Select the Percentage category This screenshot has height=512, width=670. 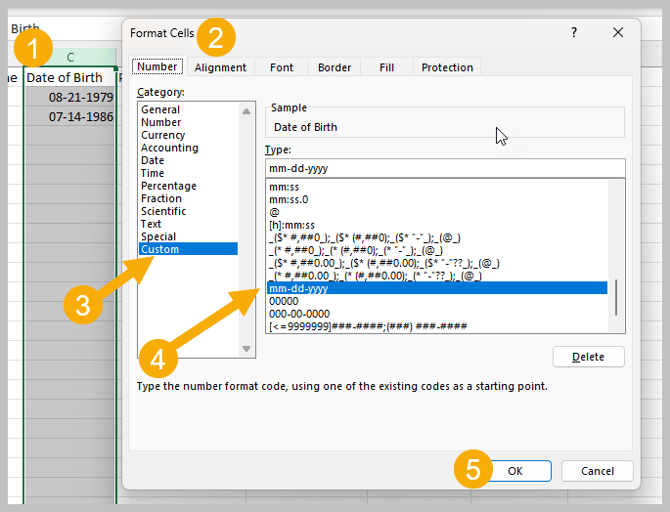pyautogui.click(x=188, y=186)
